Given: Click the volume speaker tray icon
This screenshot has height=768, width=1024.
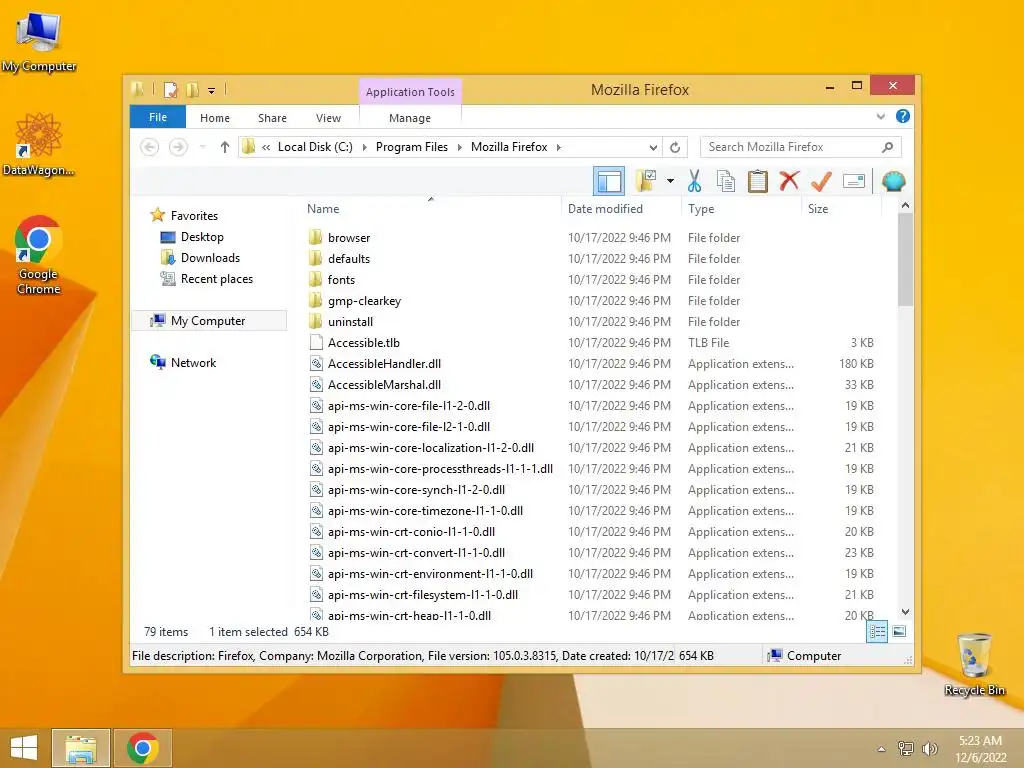Looking at the screenshot, I should point(929,748).
